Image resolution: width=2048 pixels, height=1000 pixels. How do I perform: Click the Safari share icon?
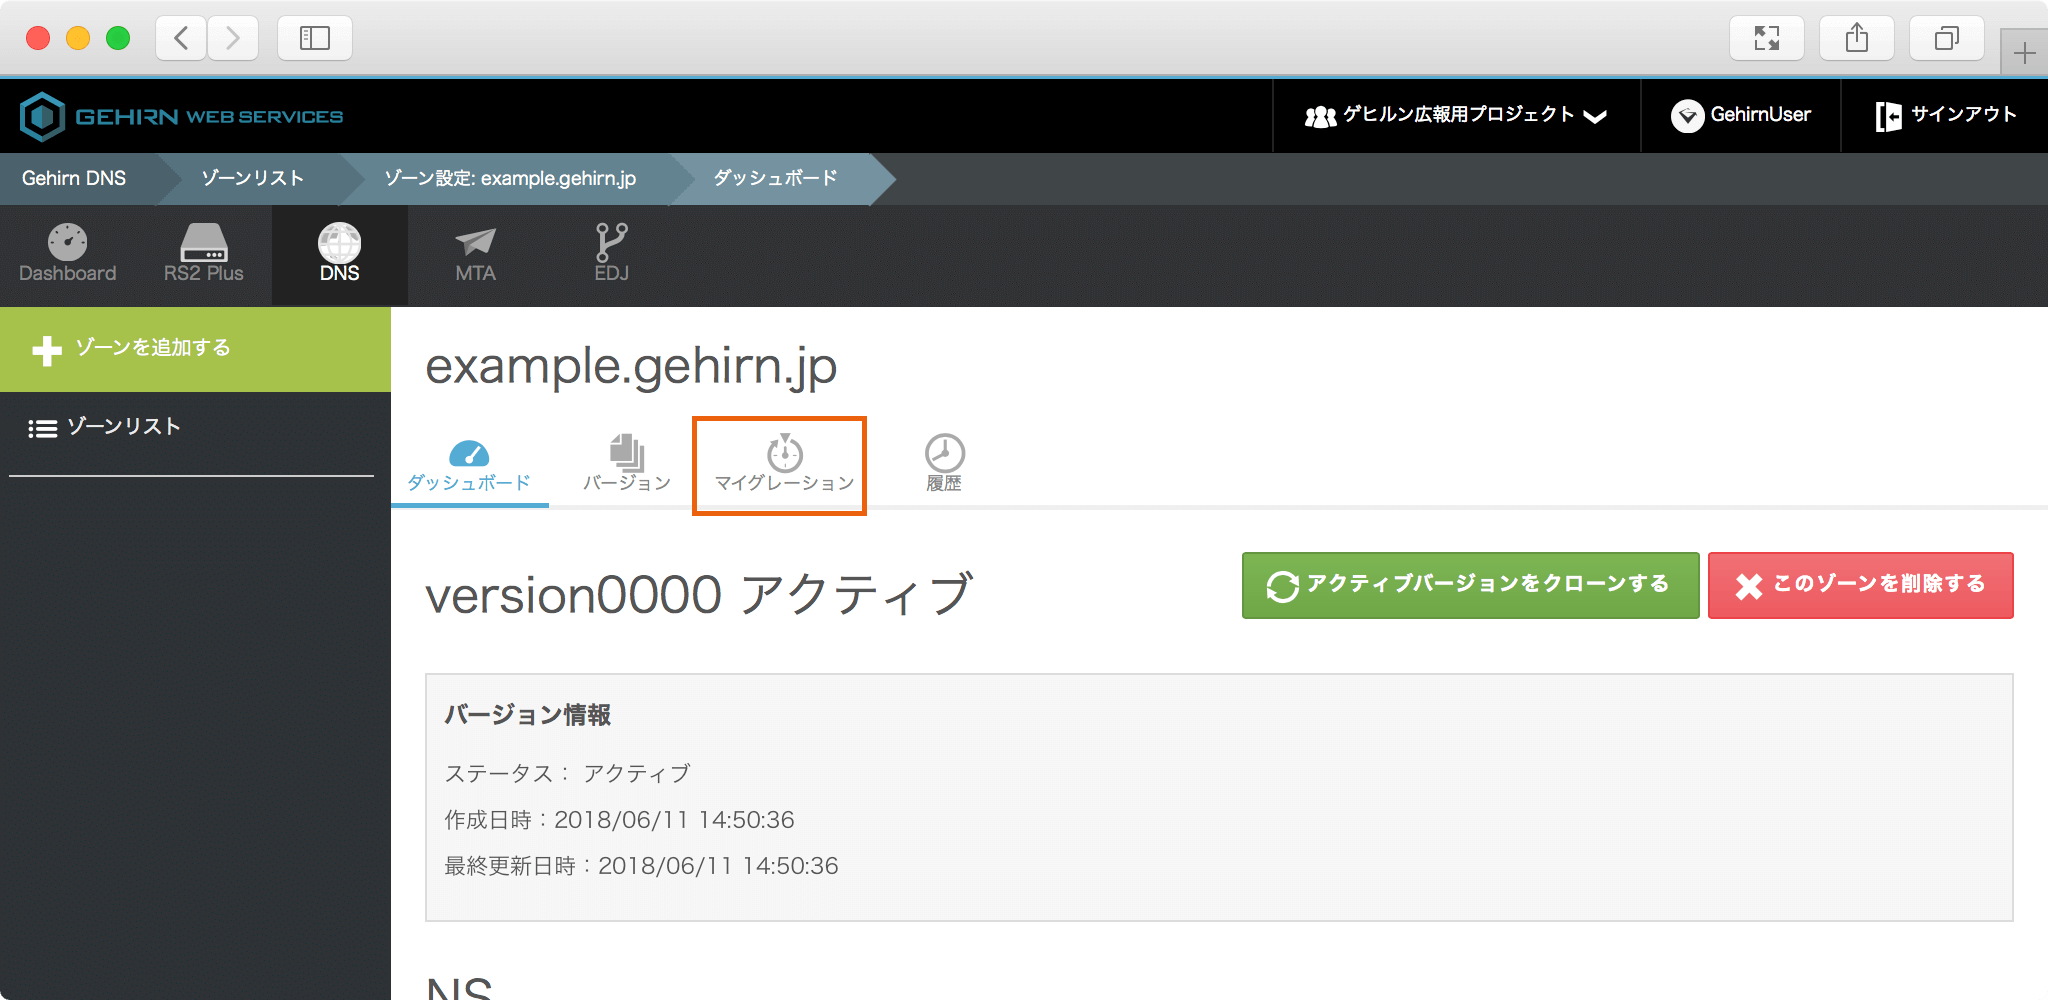(1856, 39)
